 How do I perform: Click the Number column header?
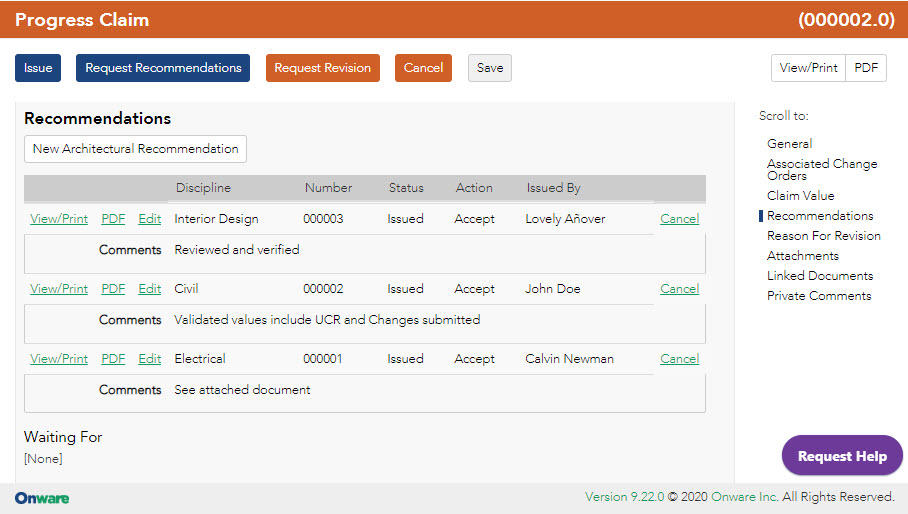click(x=328, y=188)
